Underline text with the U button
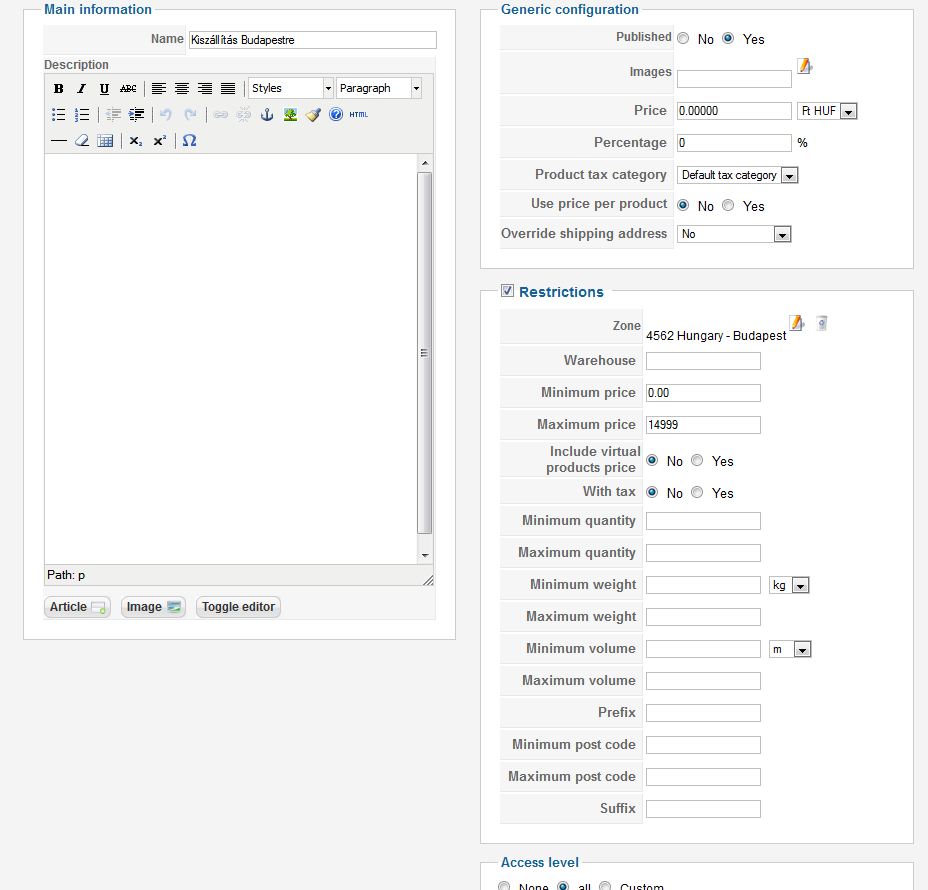The height and width of the screenshot is (890, 928). click(104, 89)
